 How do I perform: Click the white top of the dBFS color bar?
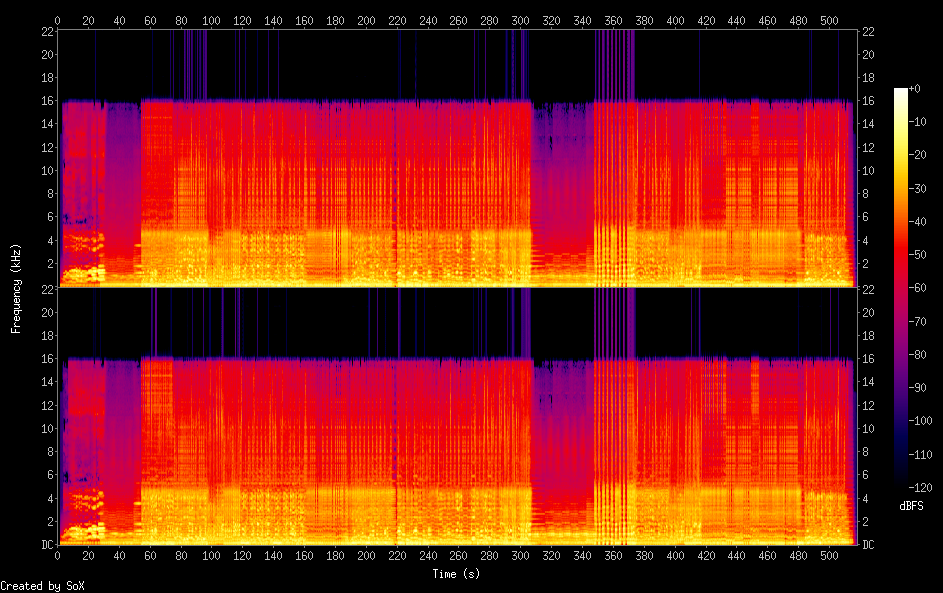[901, 92]
